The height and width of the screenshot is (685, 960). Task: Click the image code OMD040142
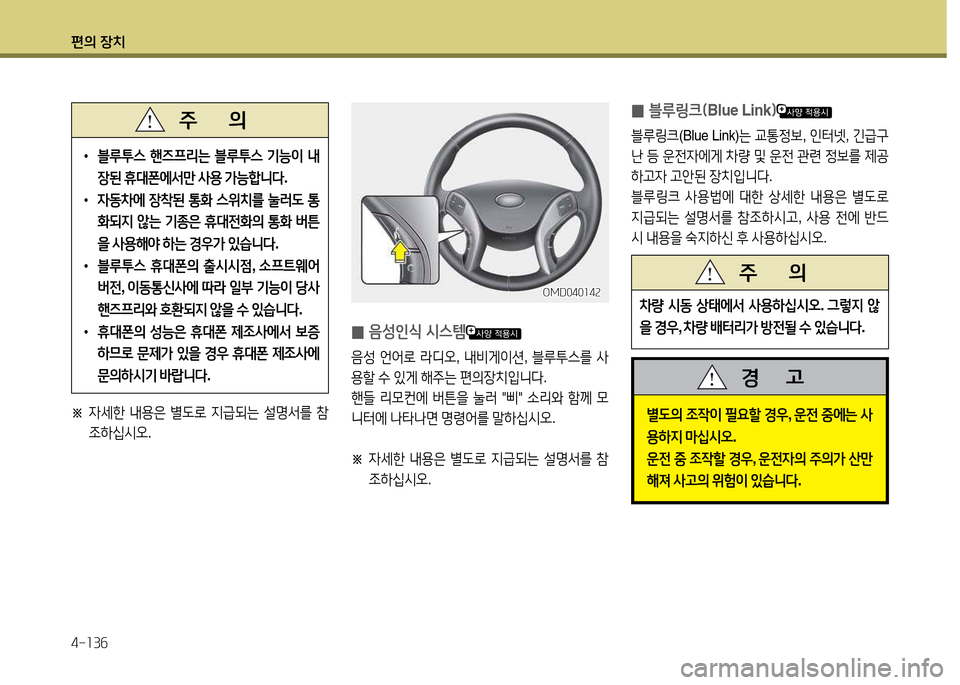[571, 293]
